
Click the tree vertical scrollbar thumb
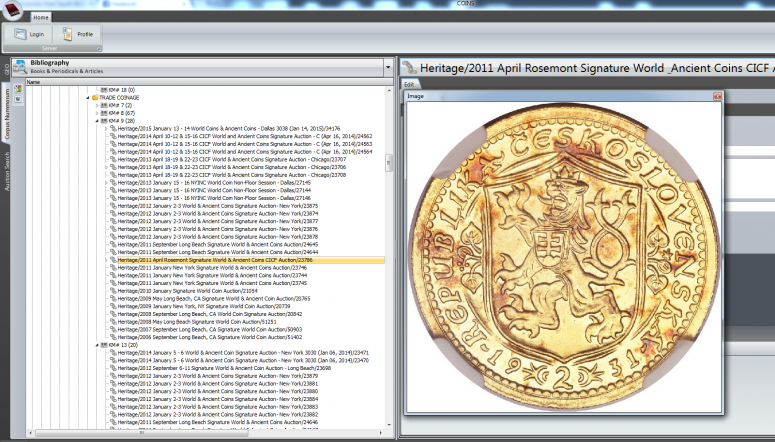coord(389,162)
